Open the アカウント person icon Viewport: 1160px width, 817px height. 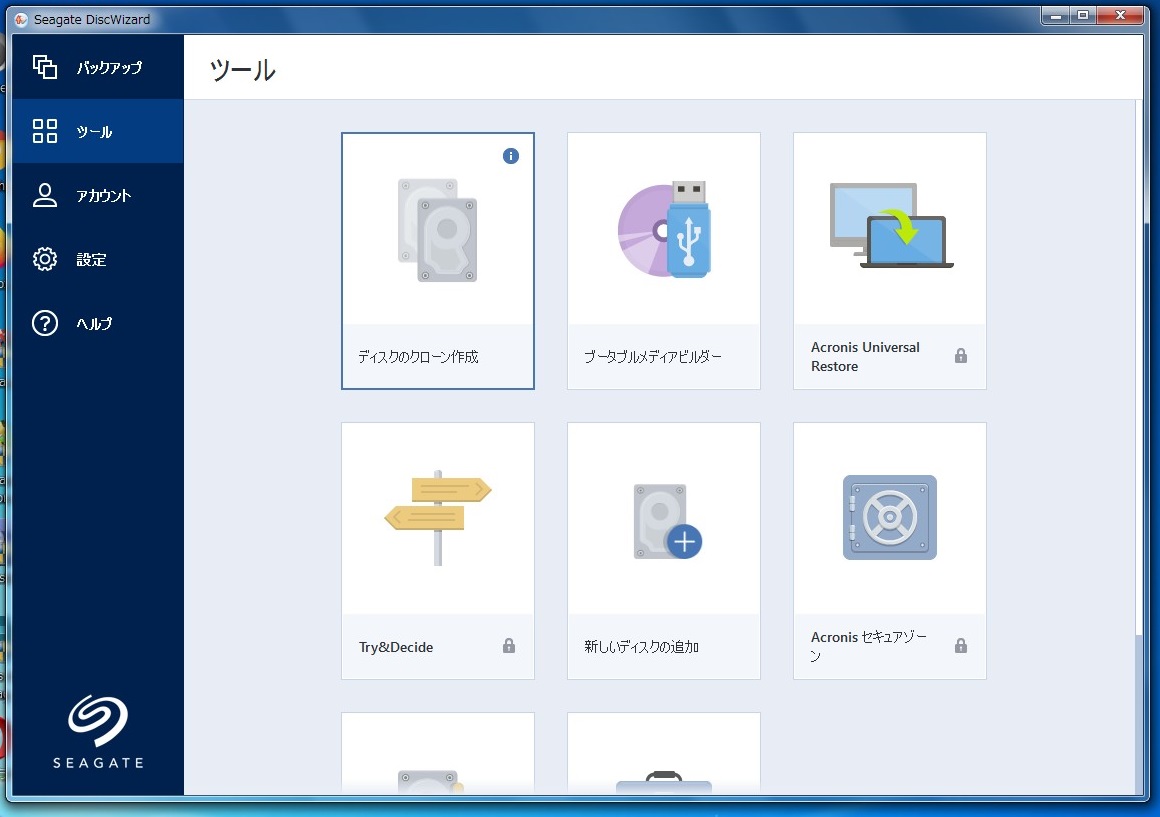pos(45,195)
